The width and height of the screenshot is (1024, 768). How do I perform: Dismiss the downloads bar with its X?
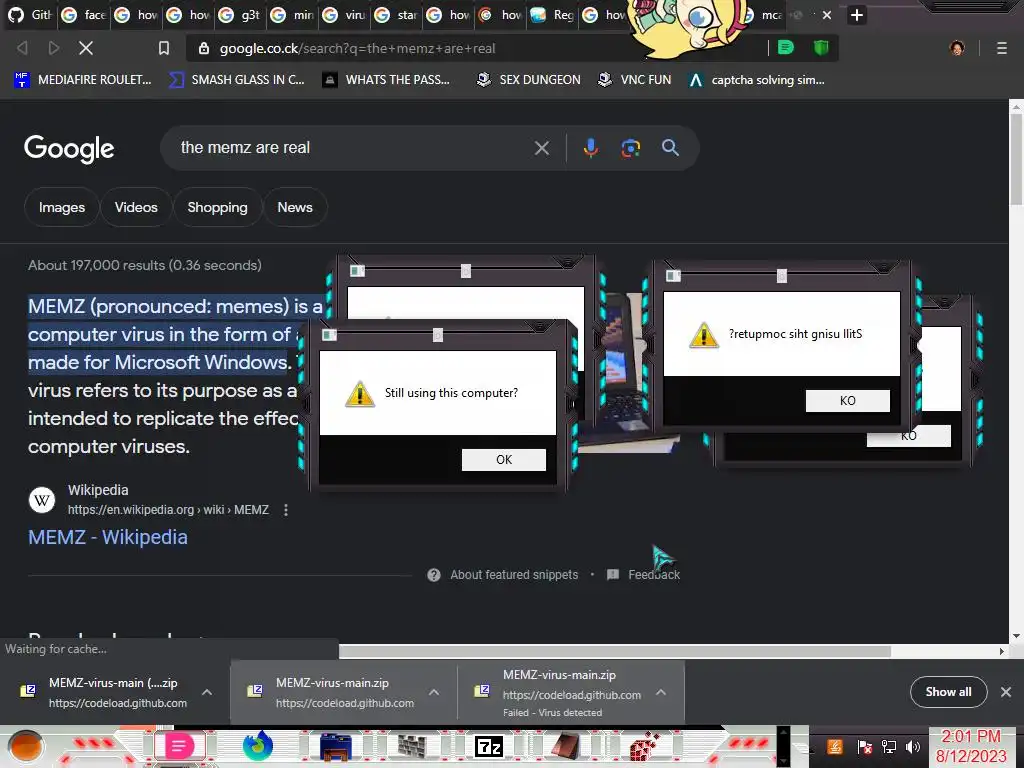[1006, 692]
